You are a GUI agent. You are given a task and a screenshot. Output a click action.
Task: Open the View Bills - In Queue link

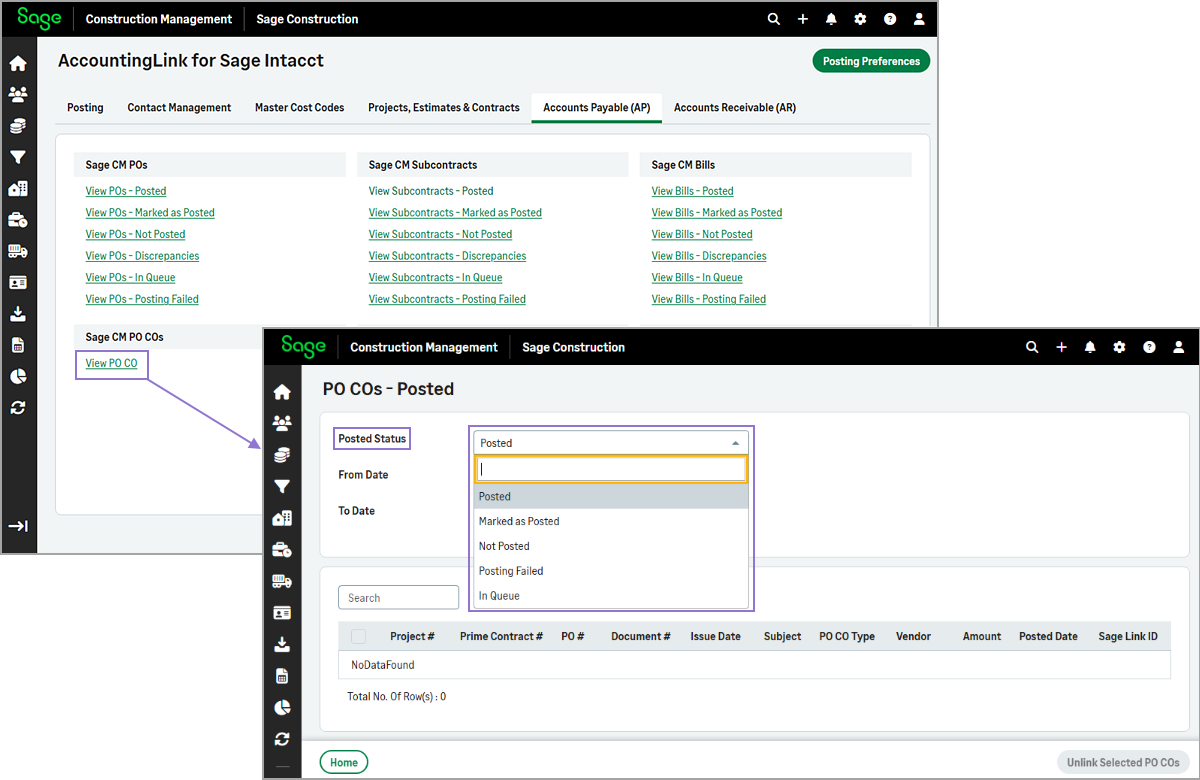(x=697, y=278)
